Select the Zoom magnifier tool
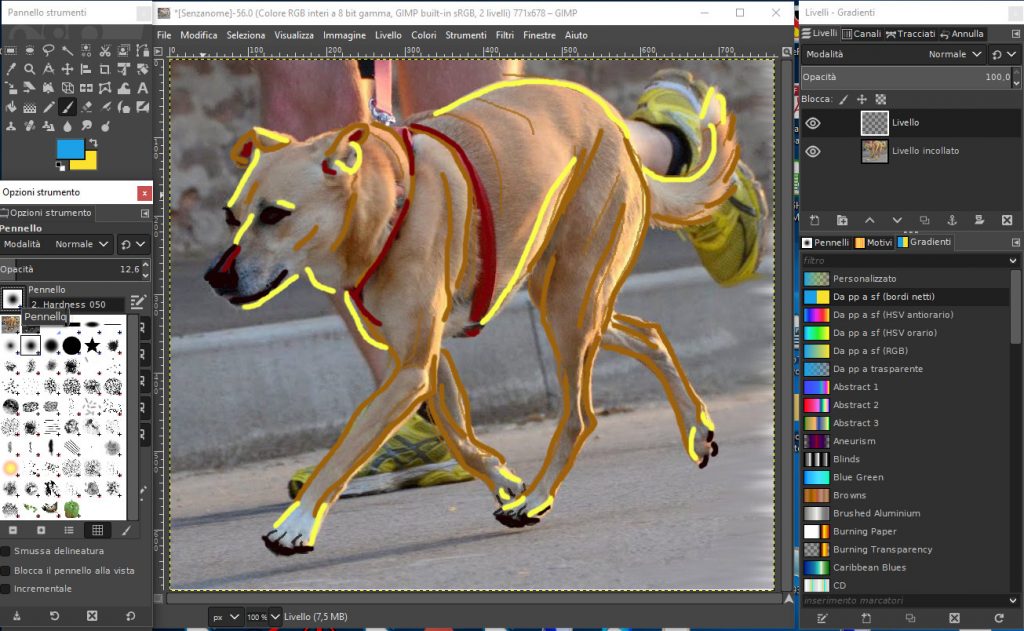This screenshot has width=1024, height=631. [29, 69]
